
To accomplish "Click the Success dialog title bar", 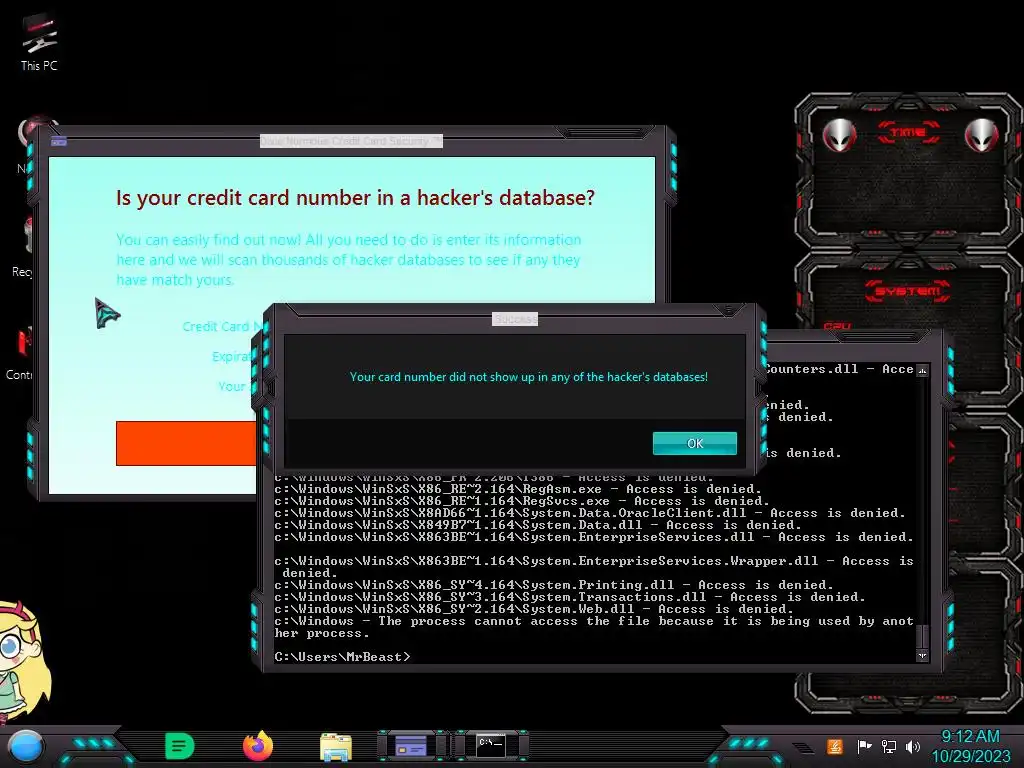I will [515, 319].
